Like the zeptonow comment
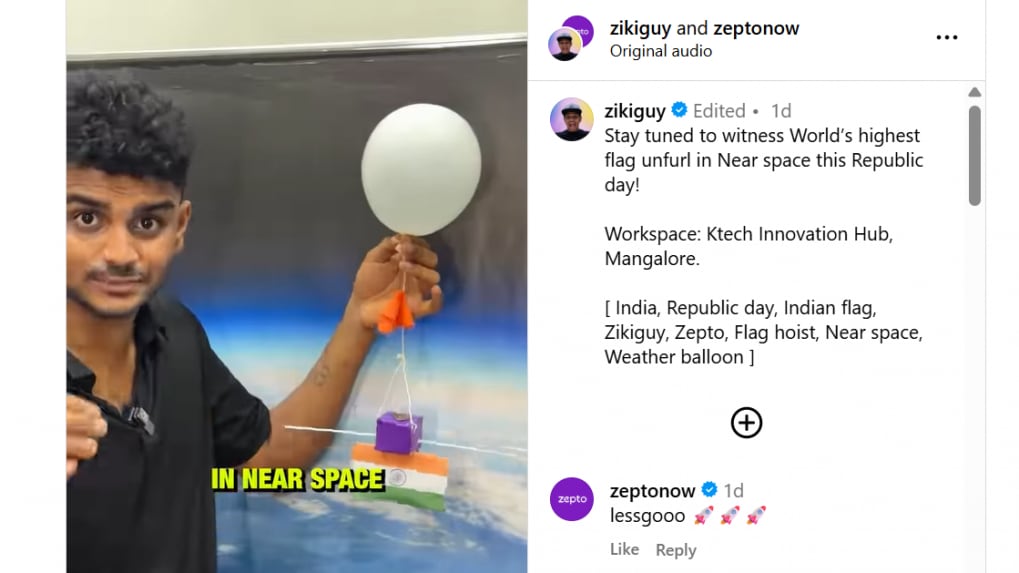1019x573 pixels. pos(624,550)
